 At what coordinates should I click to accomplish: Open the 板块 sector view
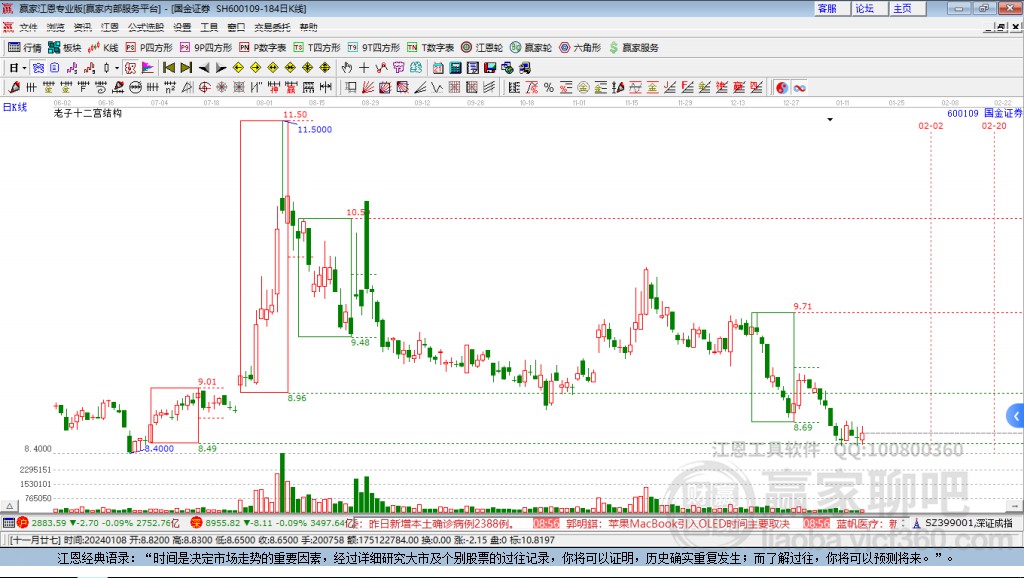pyautogui.click(x=64, y=48)
